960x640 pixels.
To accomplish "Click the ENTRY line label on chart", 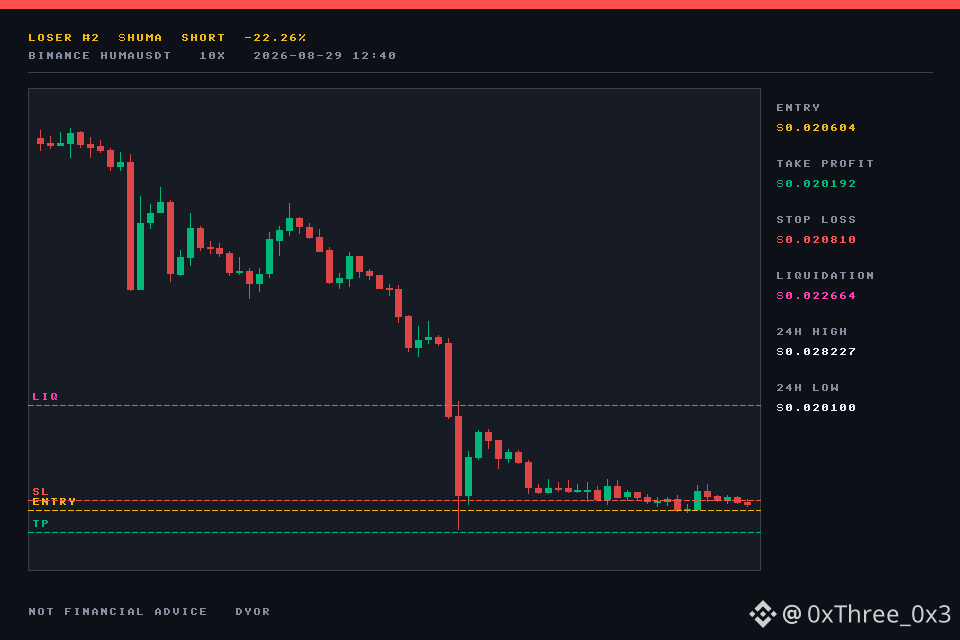I will tap(54, 502).
